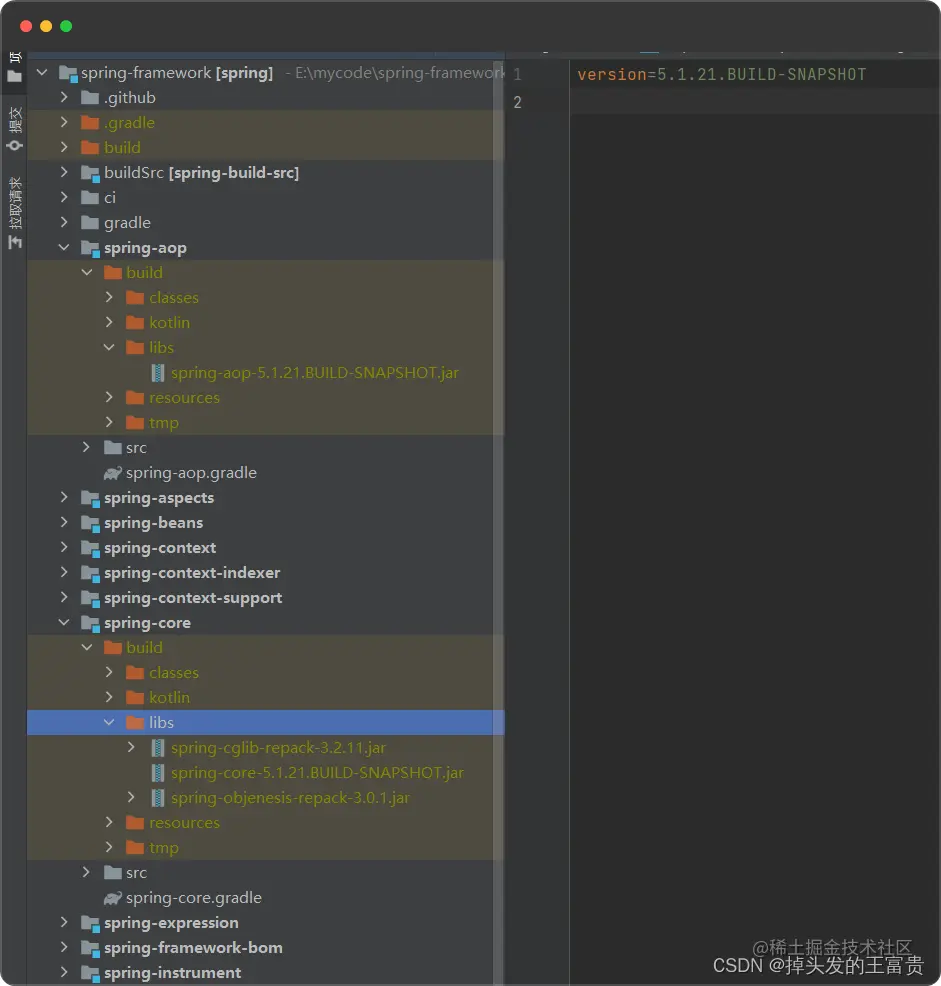Click the spring-cglib-repack jar archive icon
The image size is (941, 986).
[158, 748]
